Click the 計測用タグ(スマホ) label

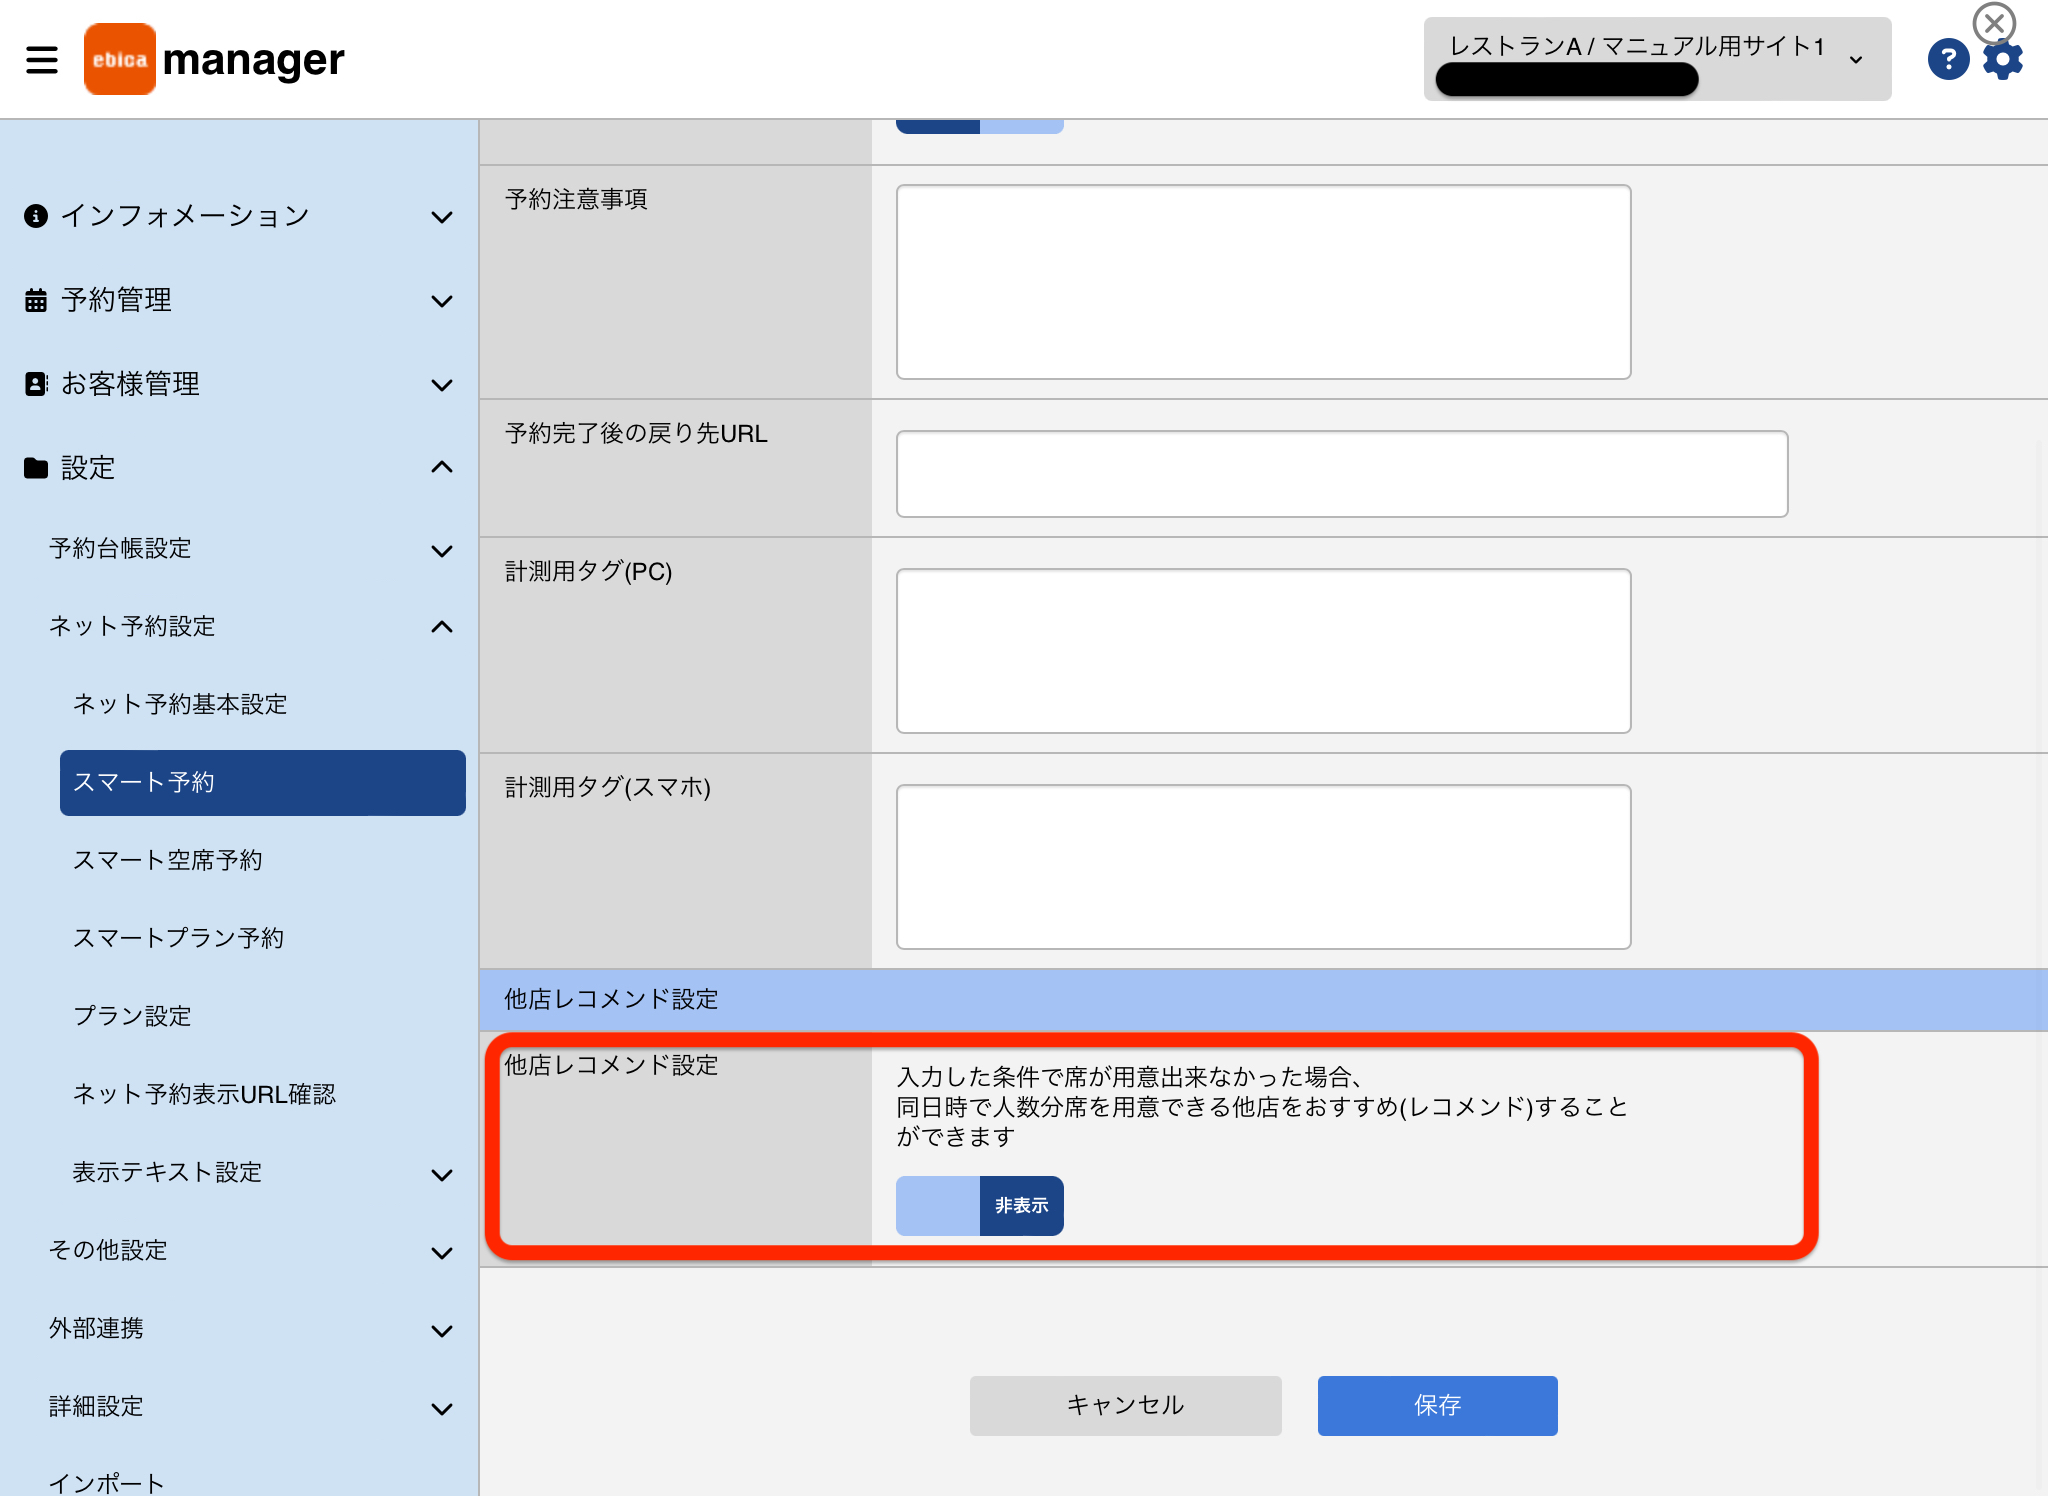pyautogui.click(x=608, y=787)
